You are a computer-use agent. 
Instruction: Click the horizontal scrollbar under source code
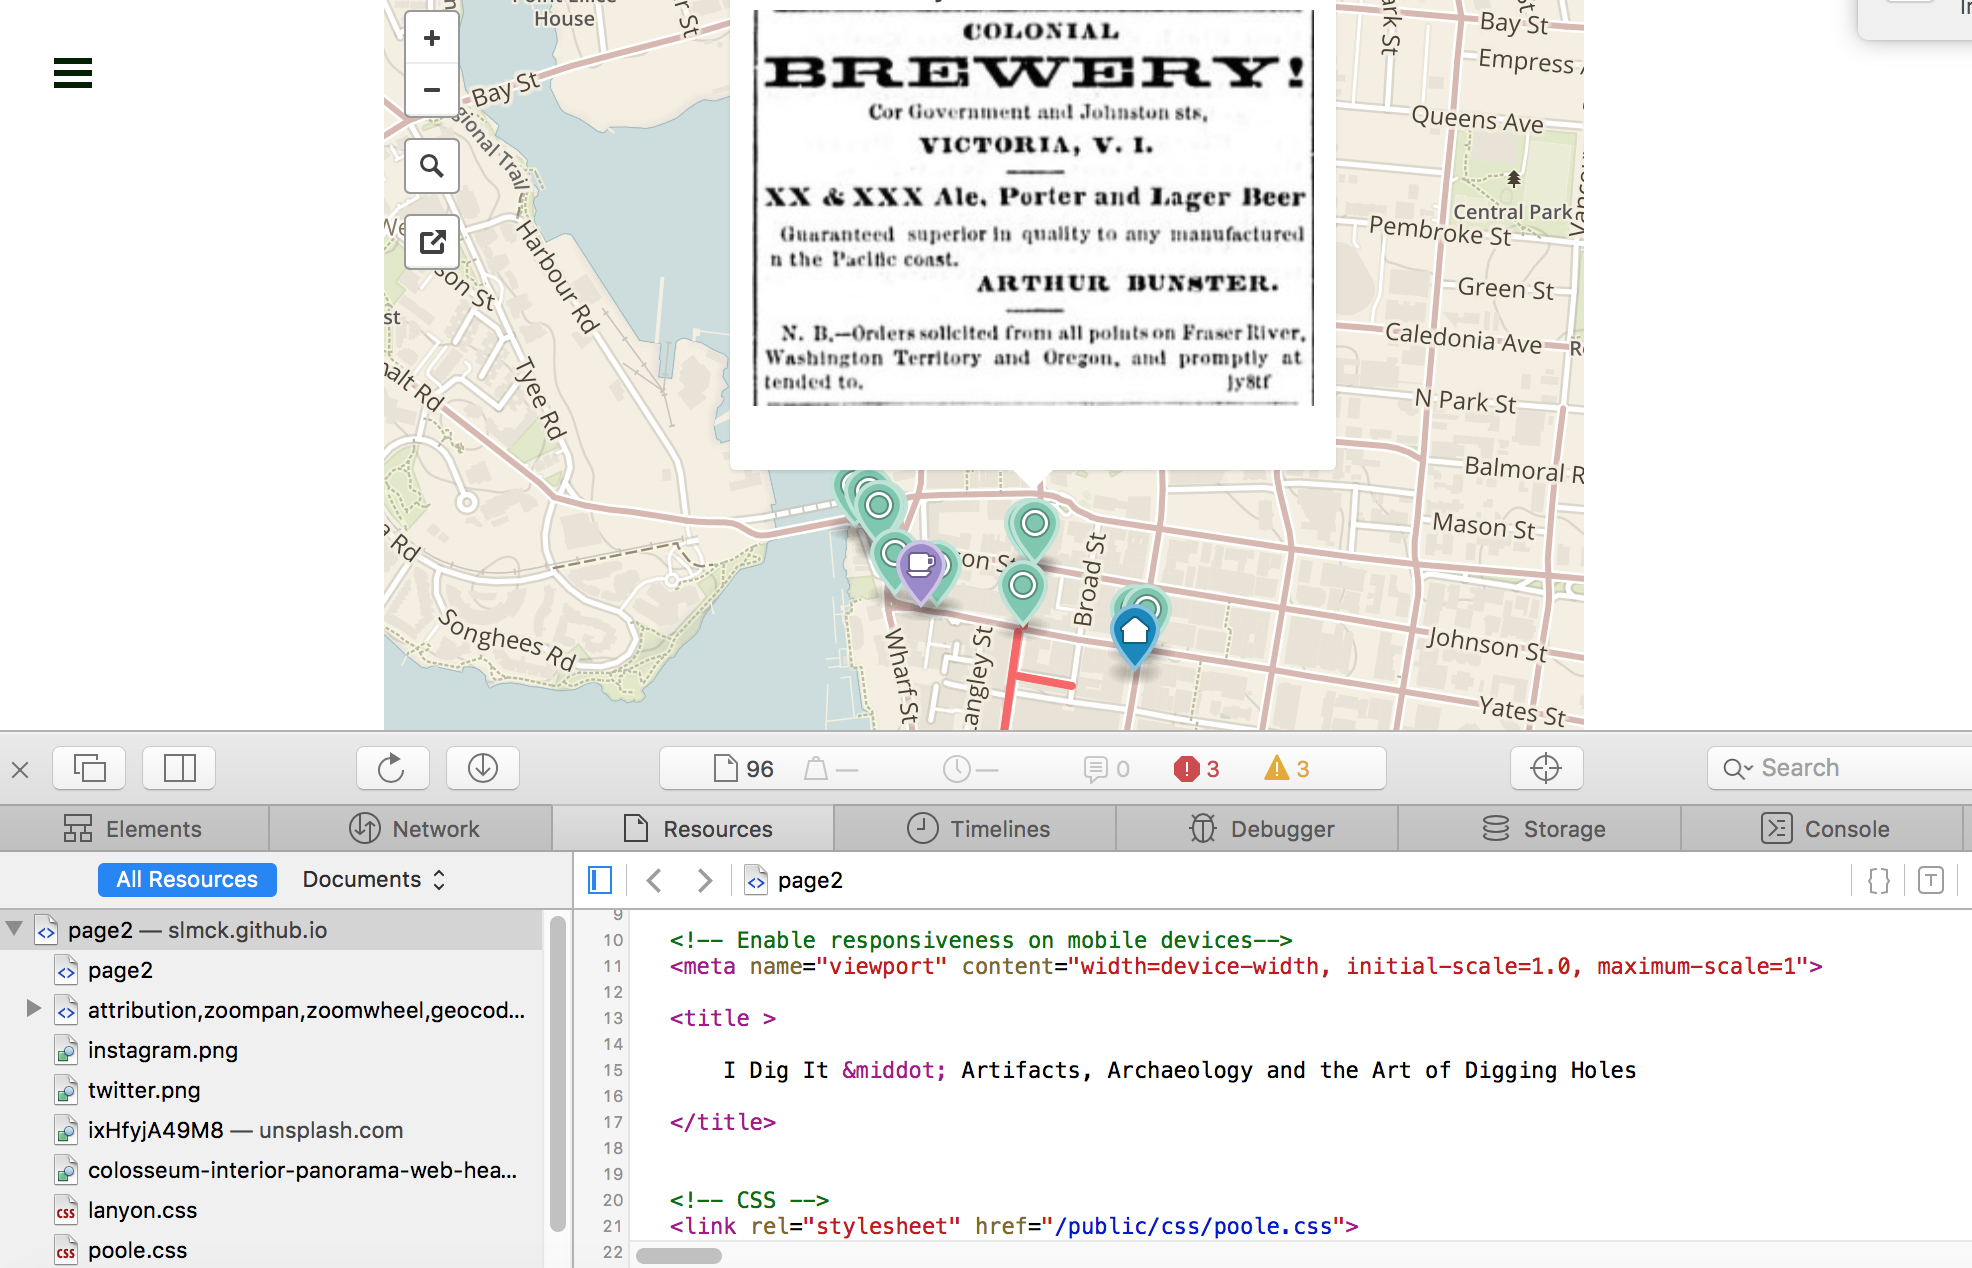coord(679,1256)
